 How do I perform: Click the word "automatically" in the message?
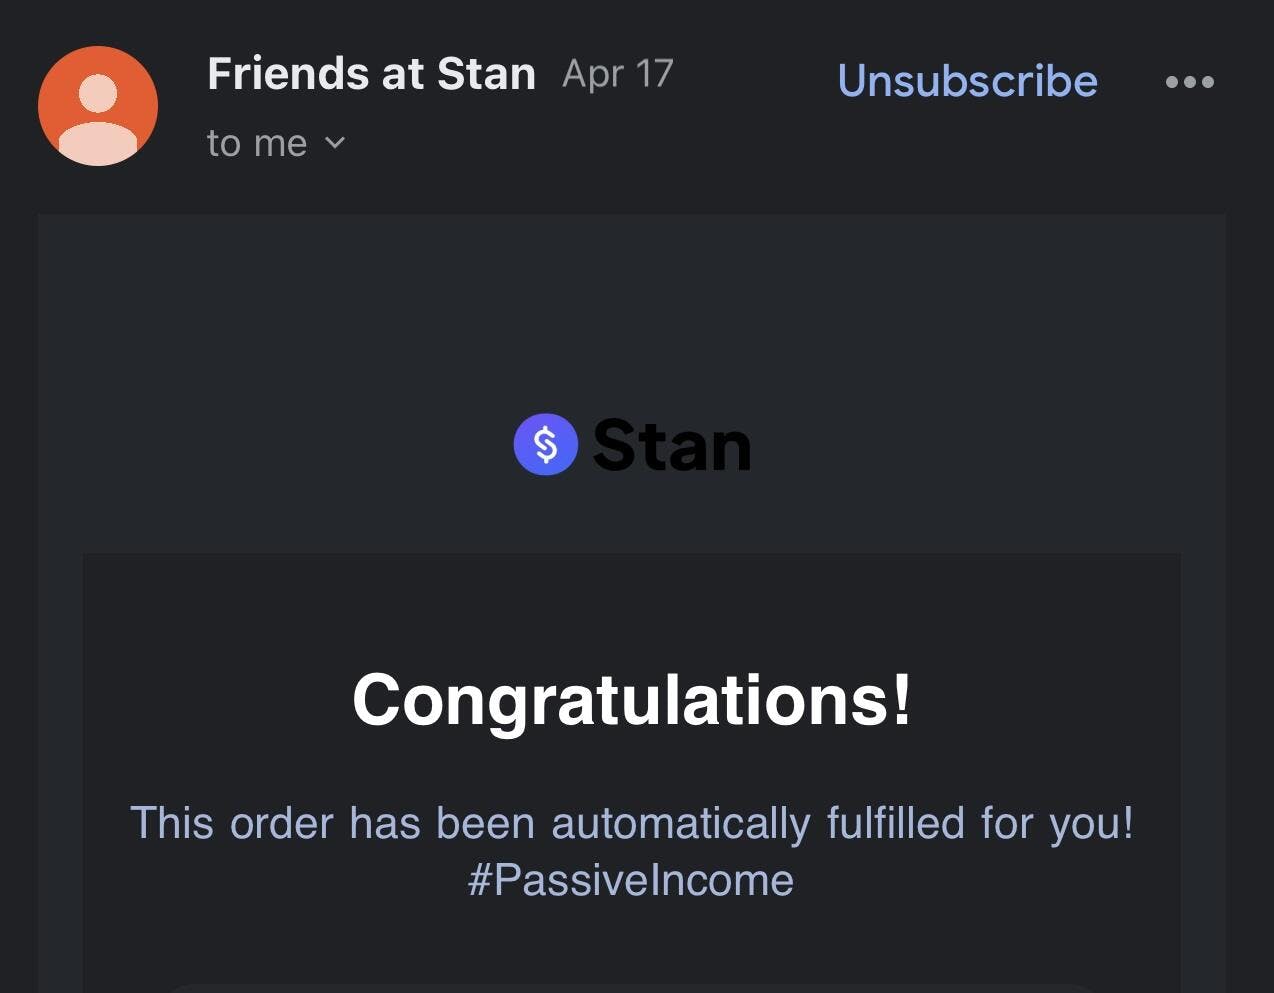coord(680,824)
